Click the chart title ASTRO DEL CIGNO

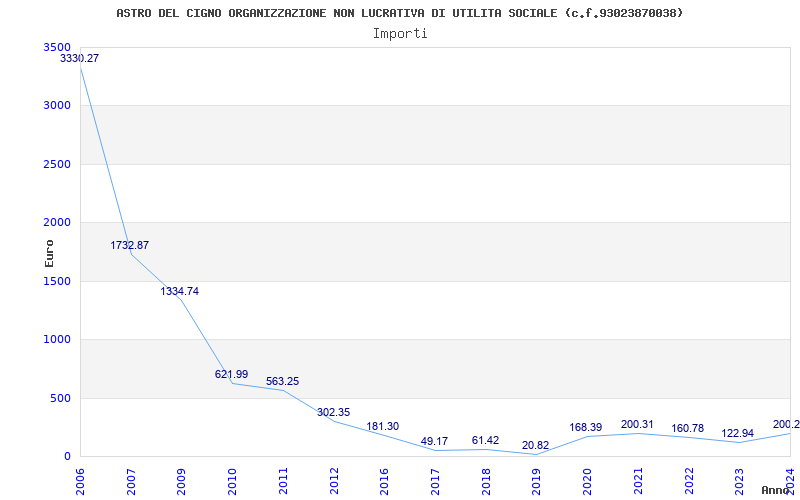pos(399,13)
